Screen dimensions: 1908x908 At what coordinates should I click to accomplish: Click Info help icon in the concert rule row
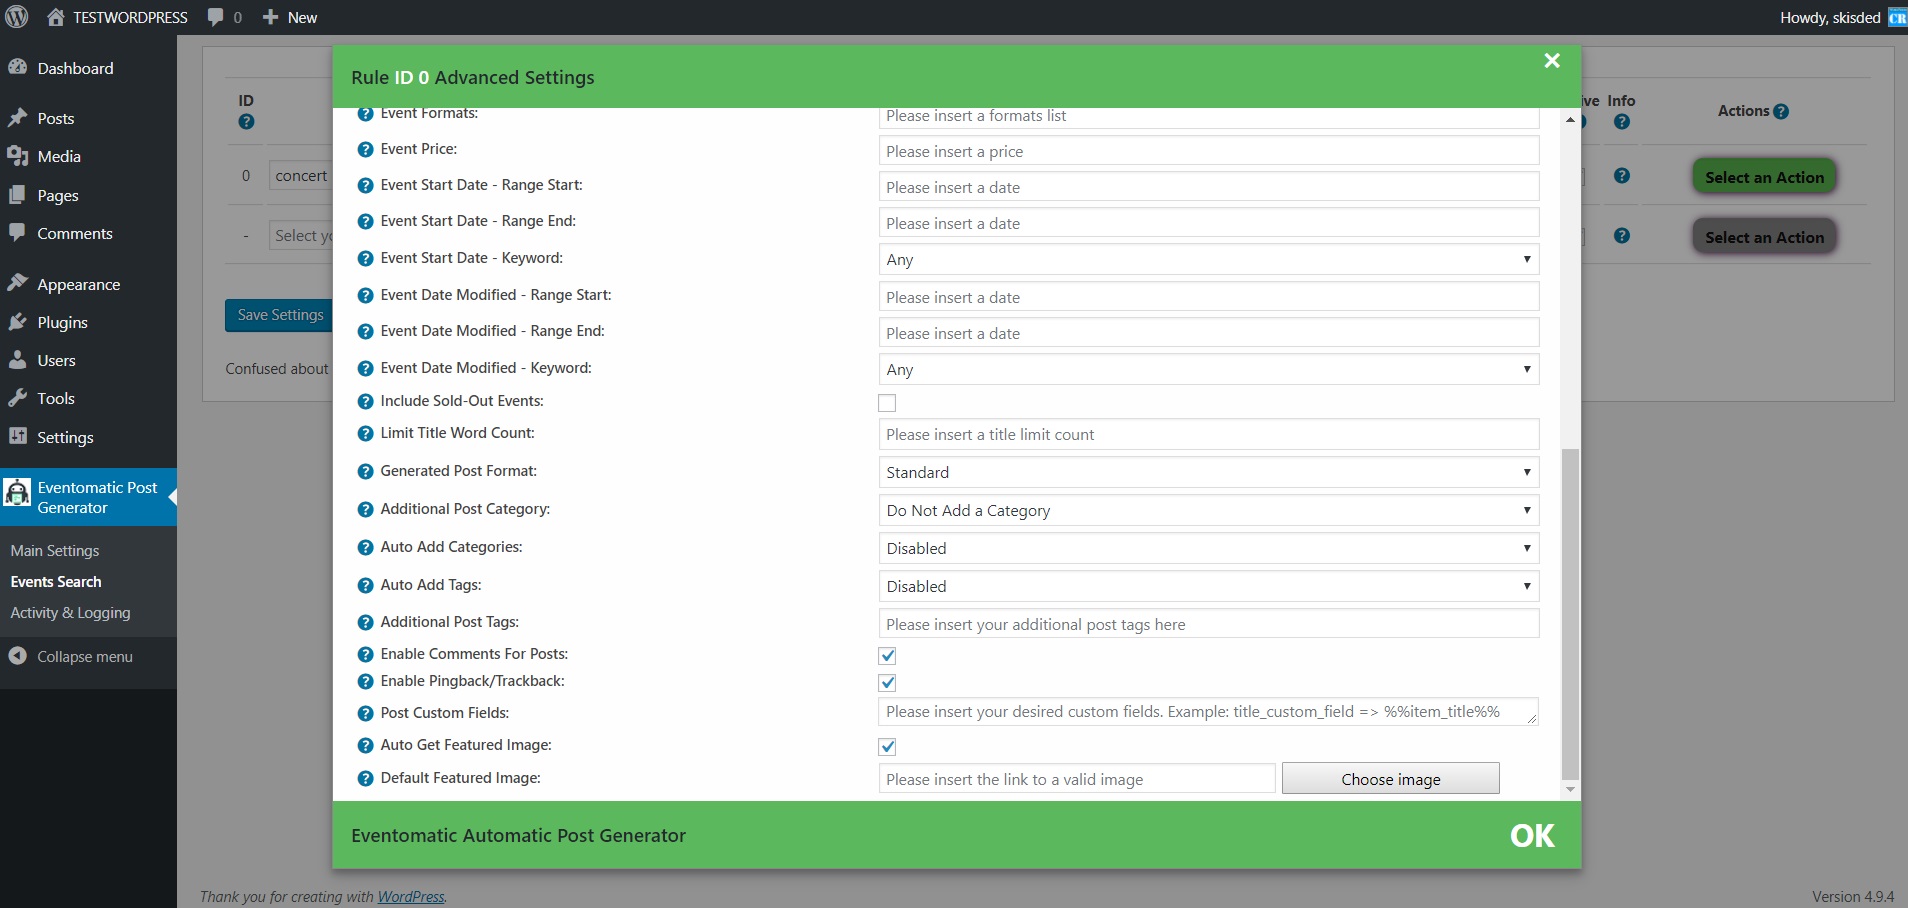point(1622,176)
